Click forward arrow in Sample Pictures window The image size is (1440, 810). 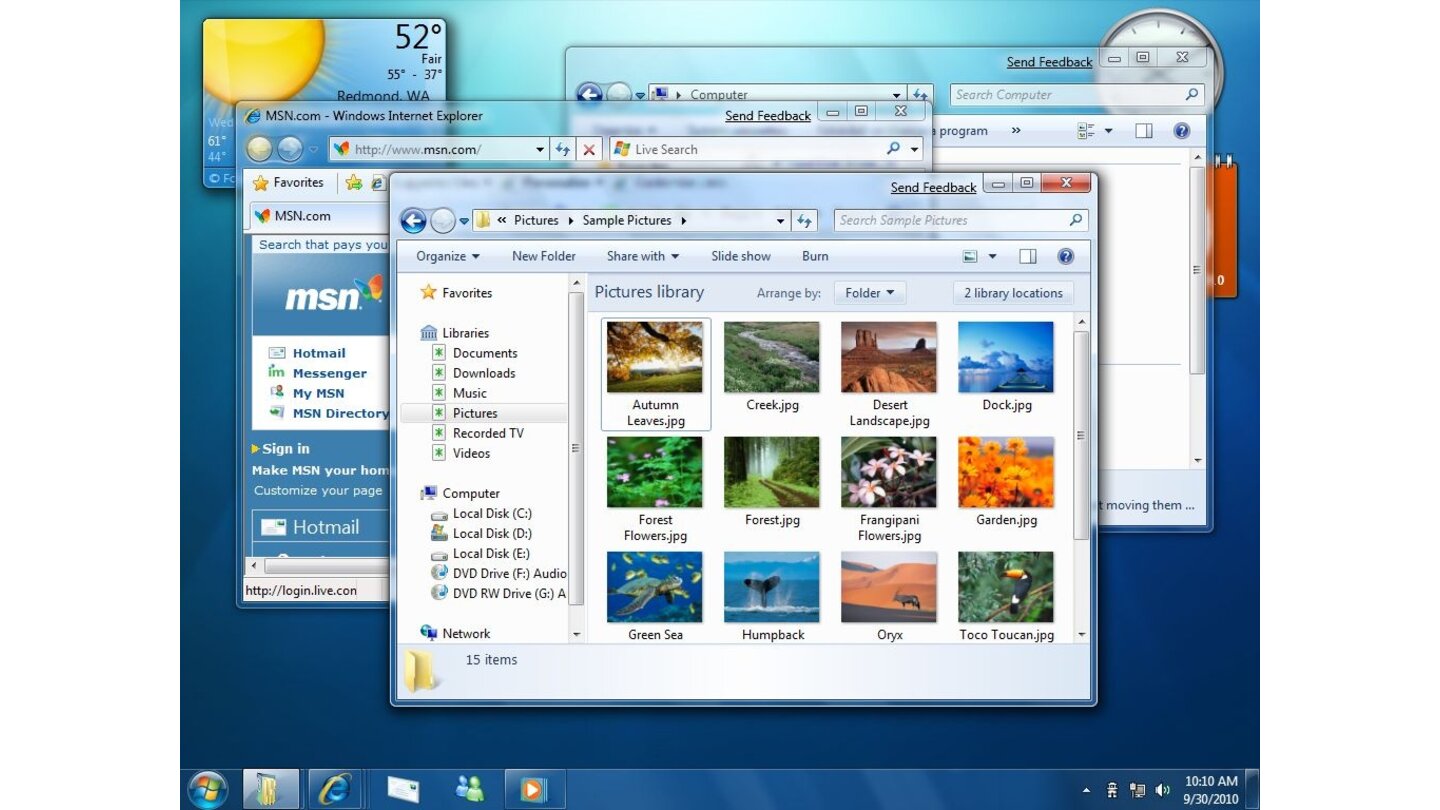(x=442, y=221)
